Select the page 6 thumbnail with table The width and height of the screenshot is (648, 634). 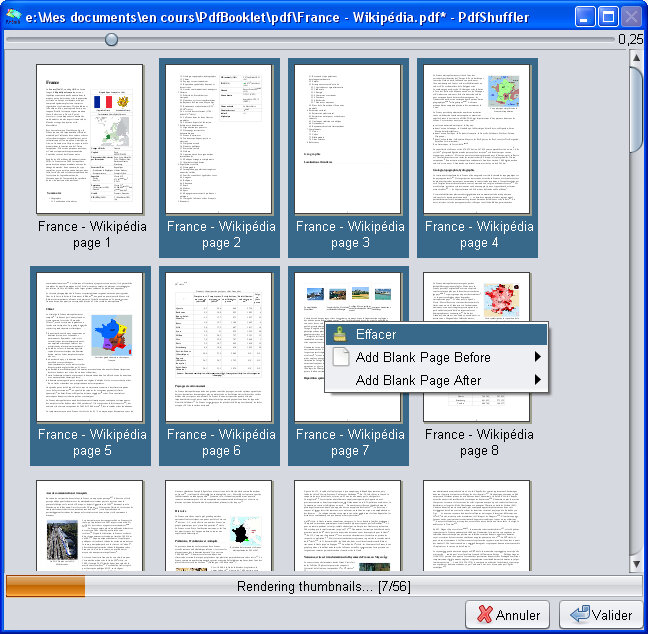tap(219, 347)
